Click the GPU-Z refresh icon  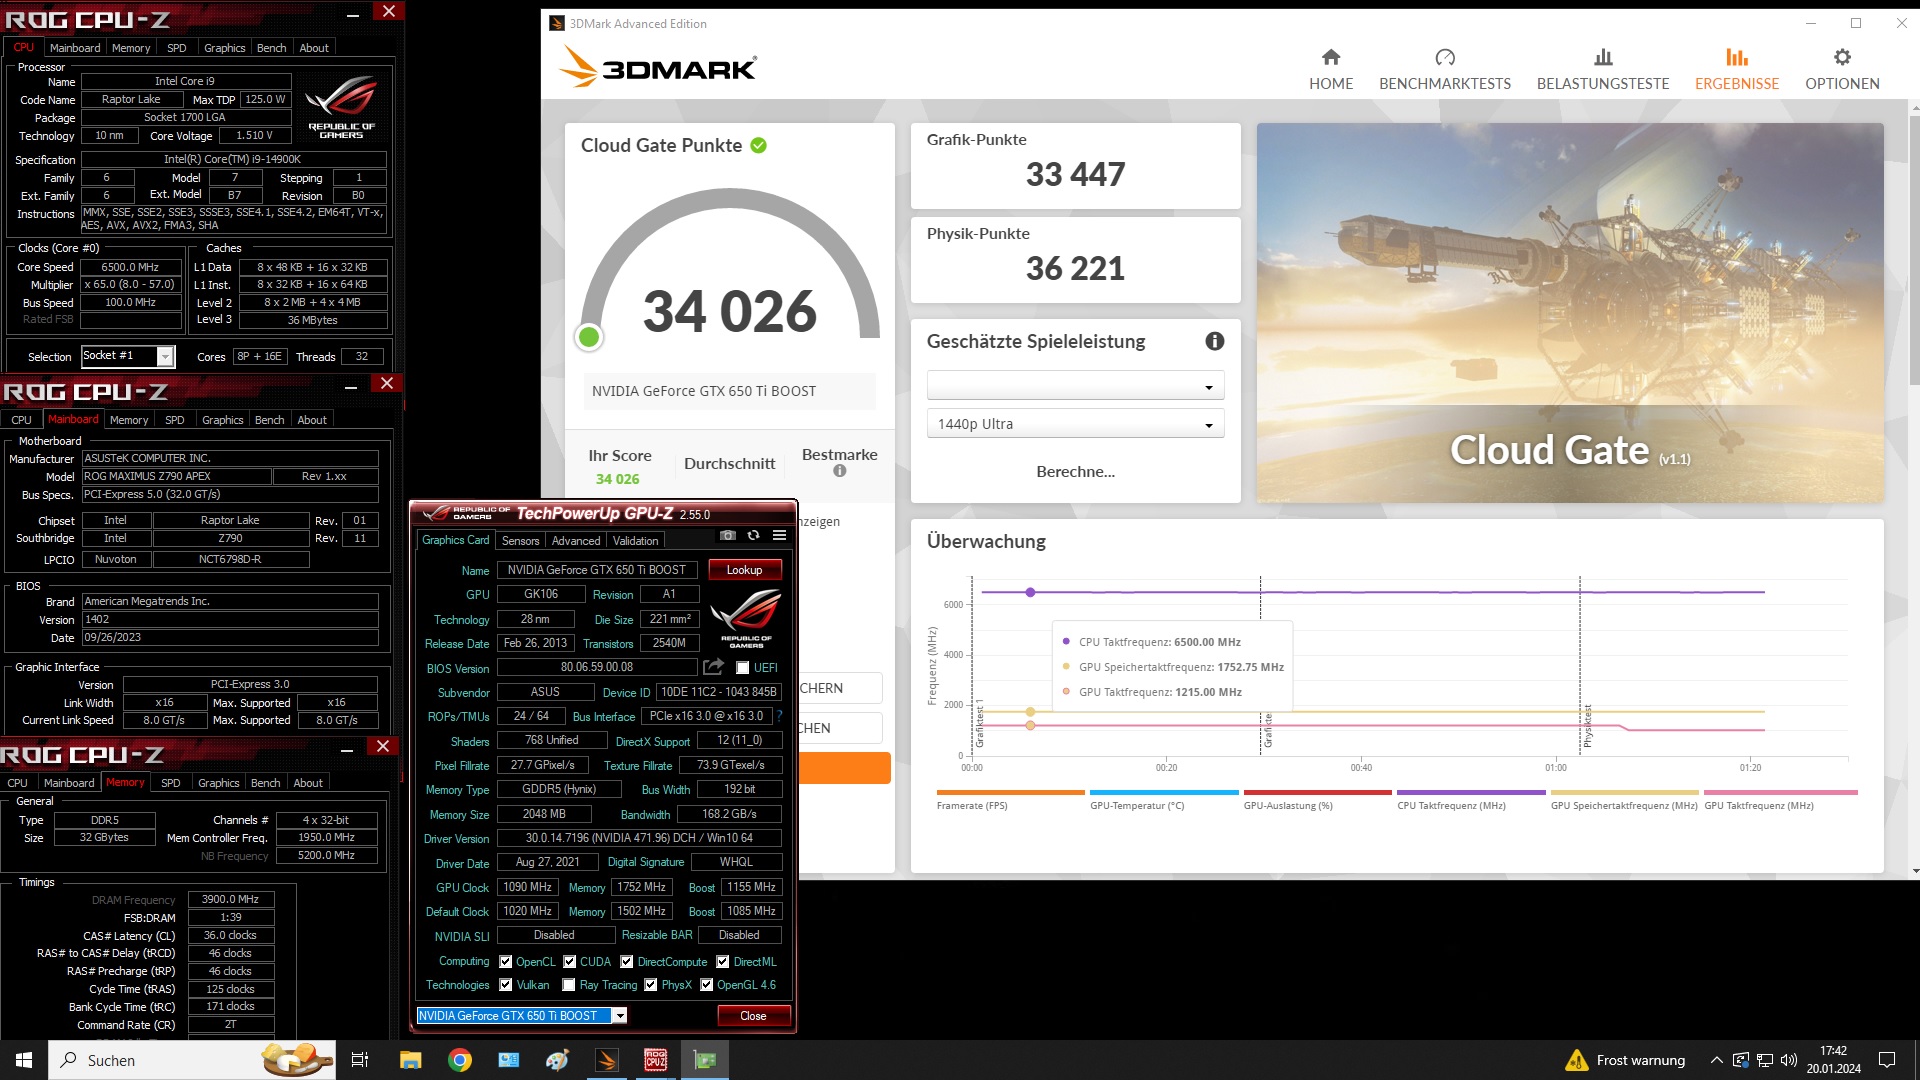(x=754, y=536)
